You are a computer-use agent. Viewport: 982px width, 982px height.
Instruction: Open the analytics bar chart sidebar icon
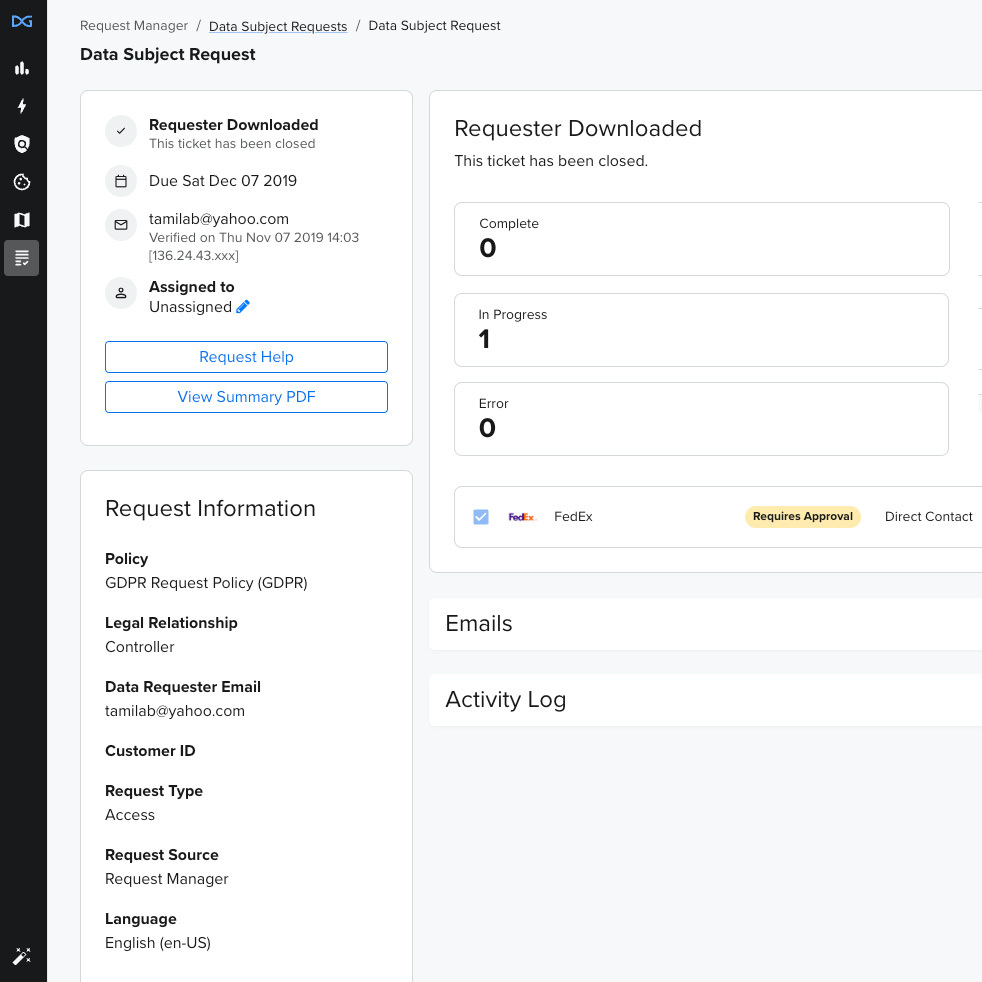pos(21,68)
